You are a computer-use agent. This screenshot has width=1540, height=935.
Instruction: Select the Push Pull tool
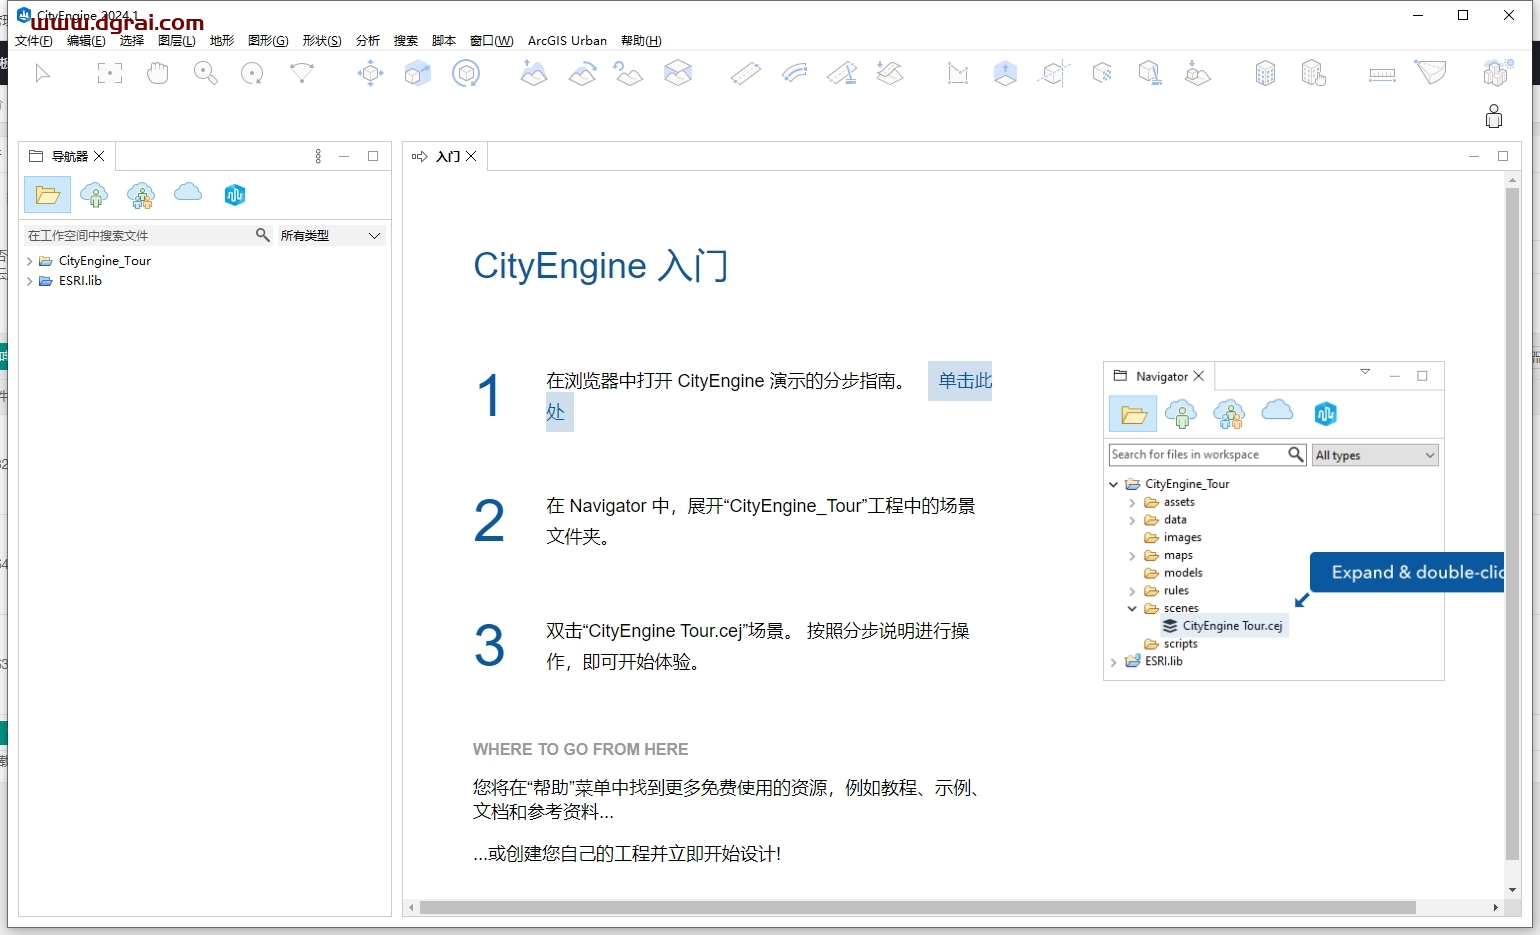[x=1005, y=73]
